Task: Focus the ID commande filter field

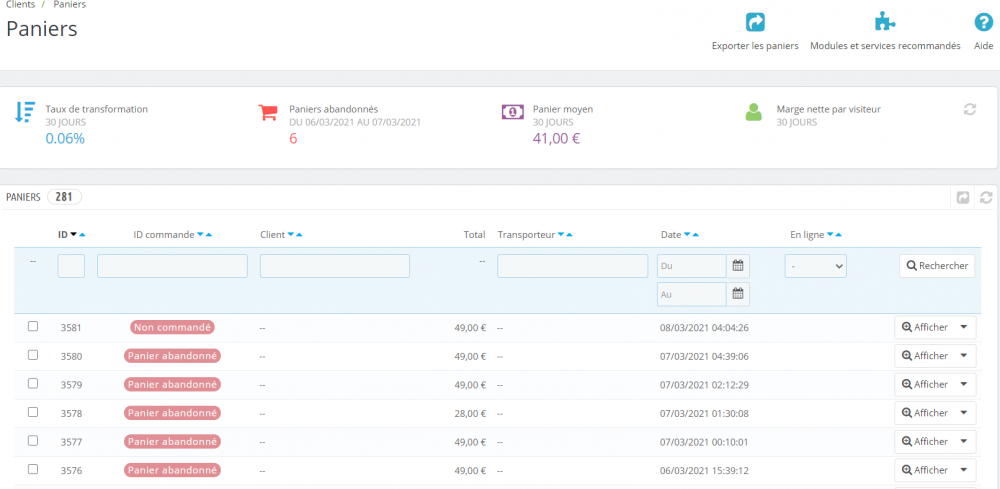Action: point(172,266)
